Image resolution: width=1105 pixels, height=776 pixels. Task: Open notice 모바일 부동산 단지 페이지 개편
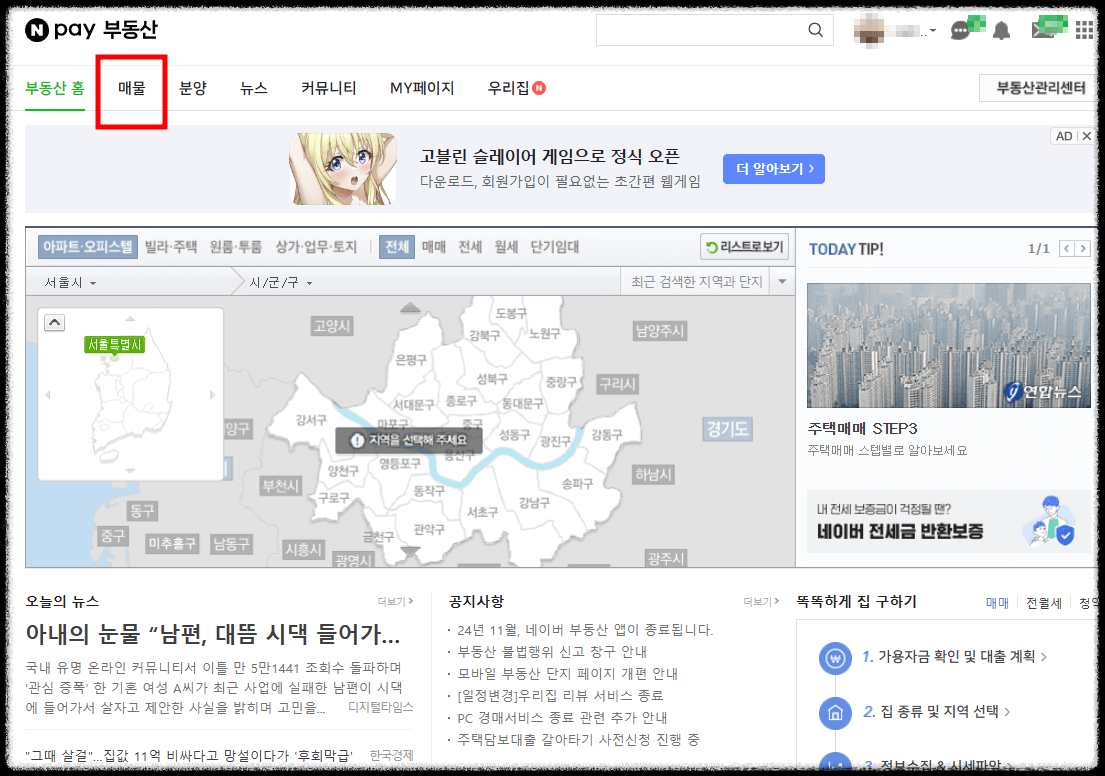(x=567, y=674)
